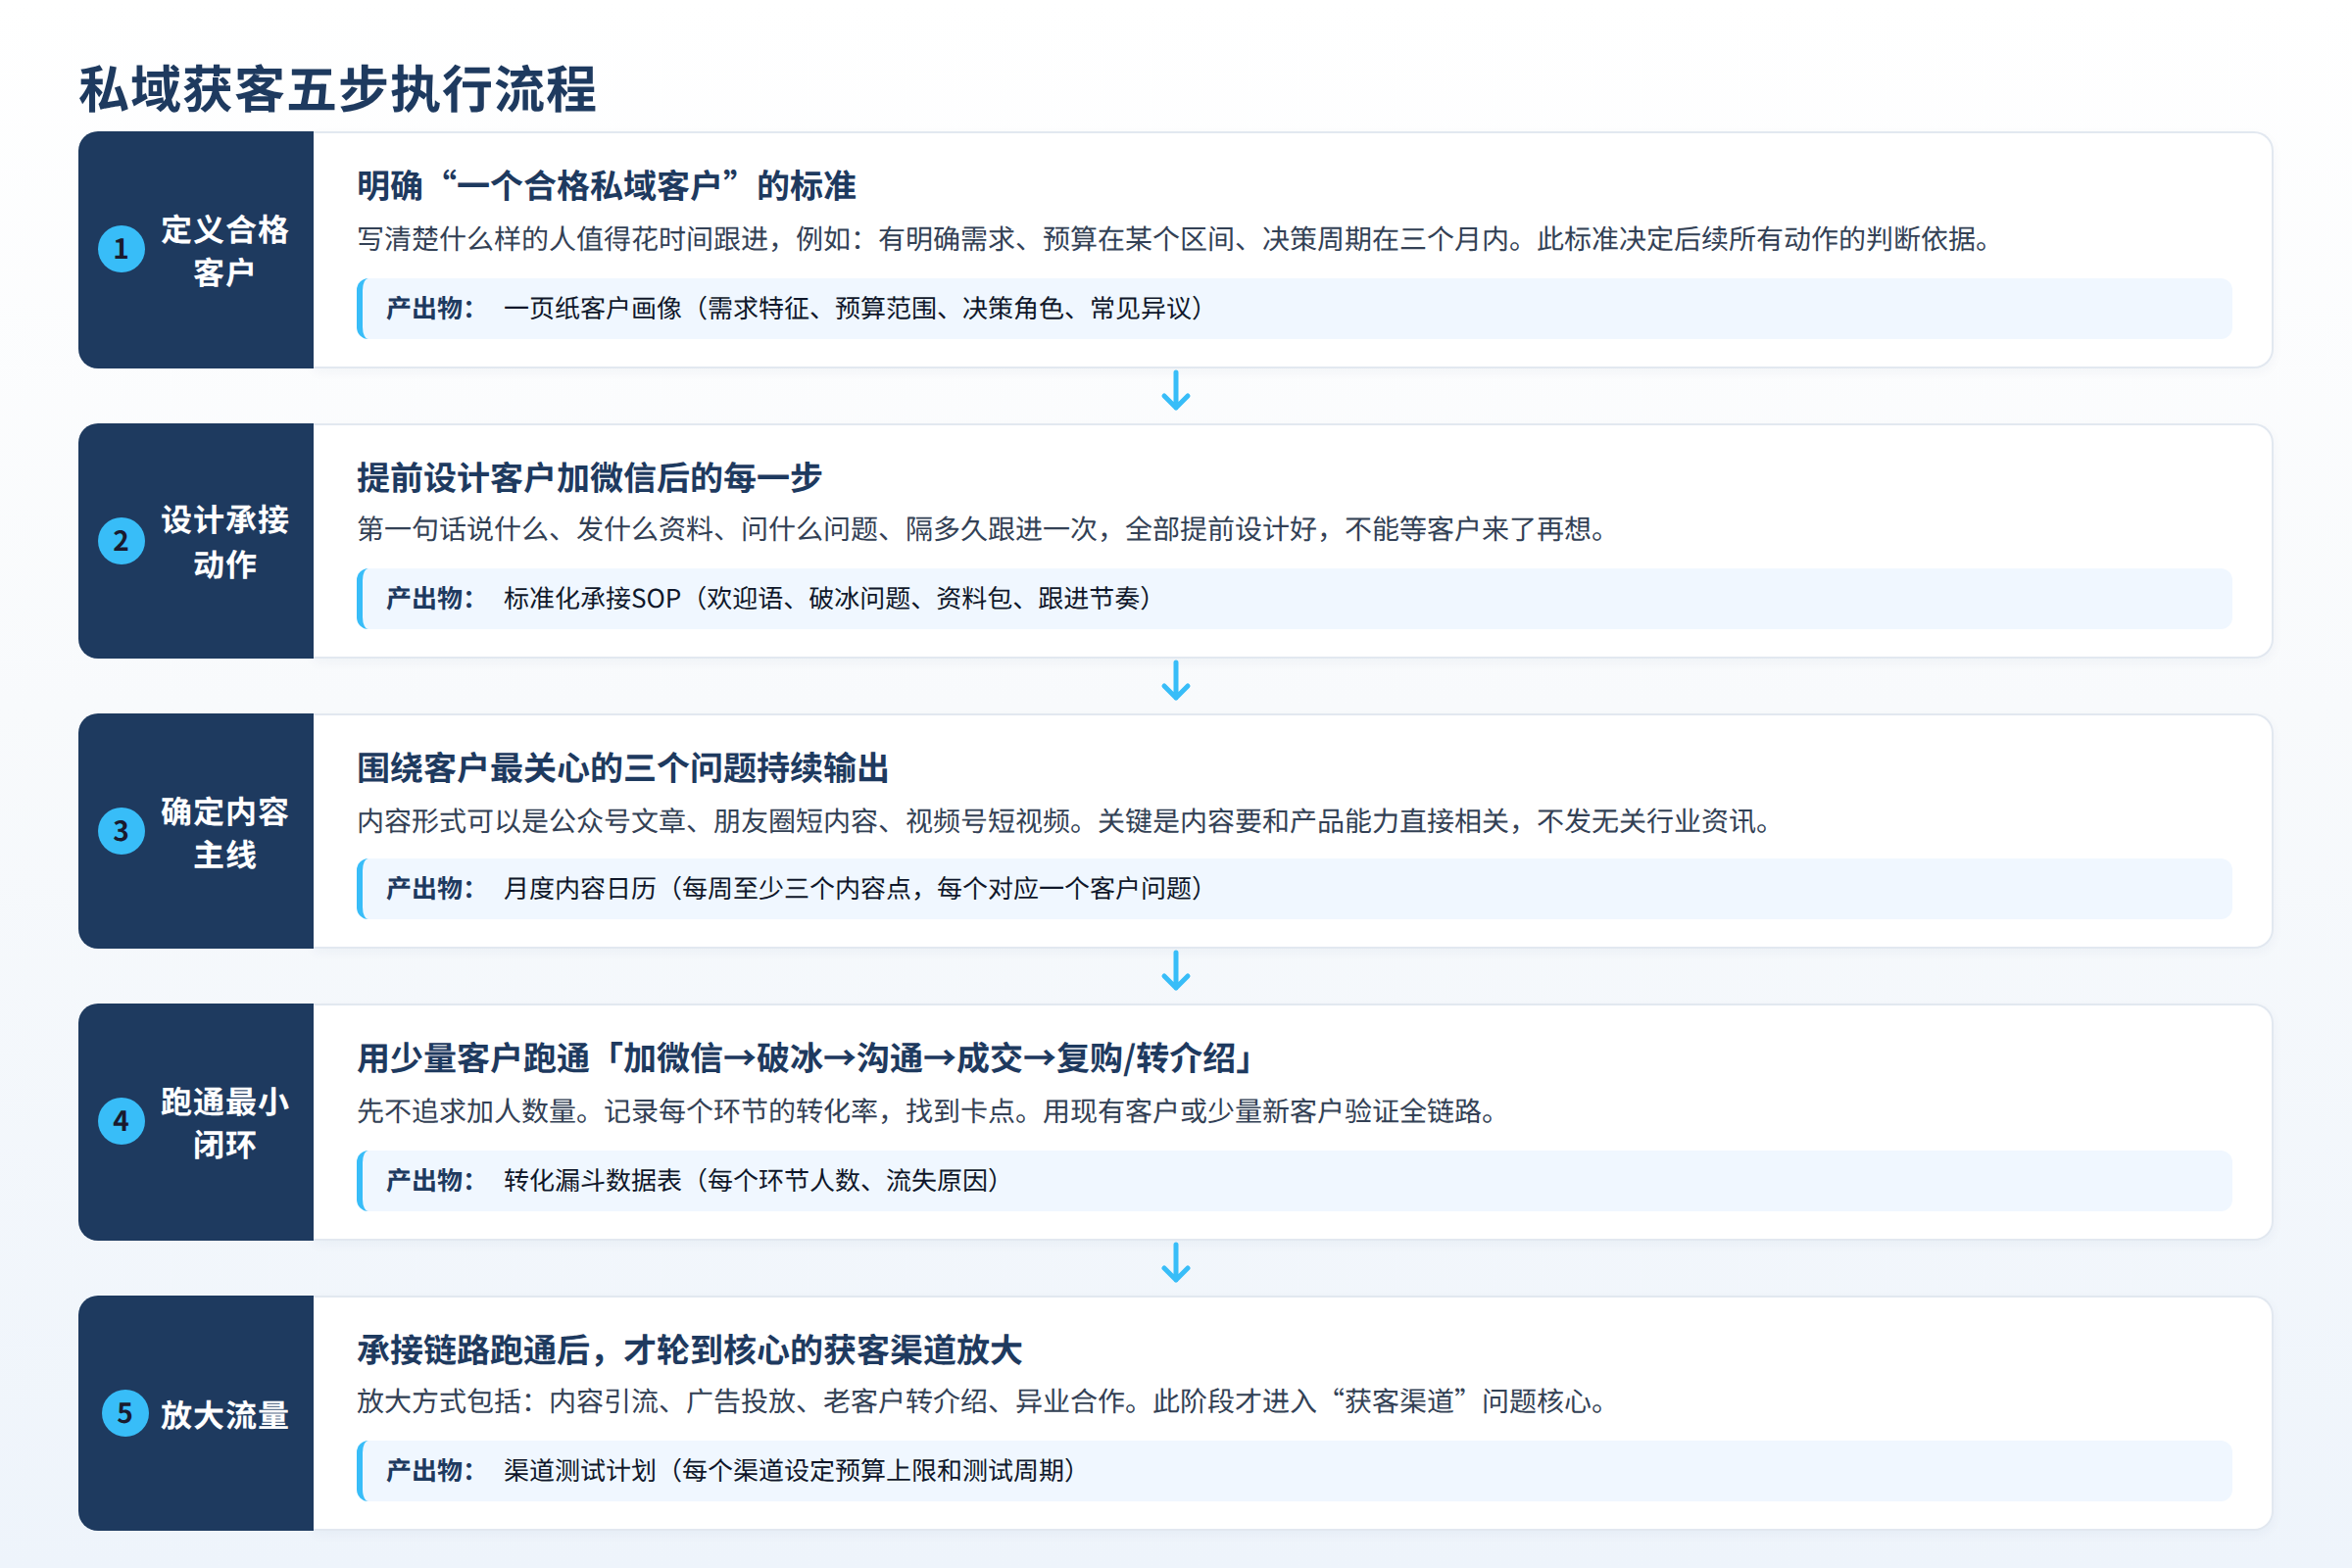Click heading 明确“一个合格私域客户”的标准
Image resolution: width=2352 pixels, height=1568 pixels.
pos(606,186)
